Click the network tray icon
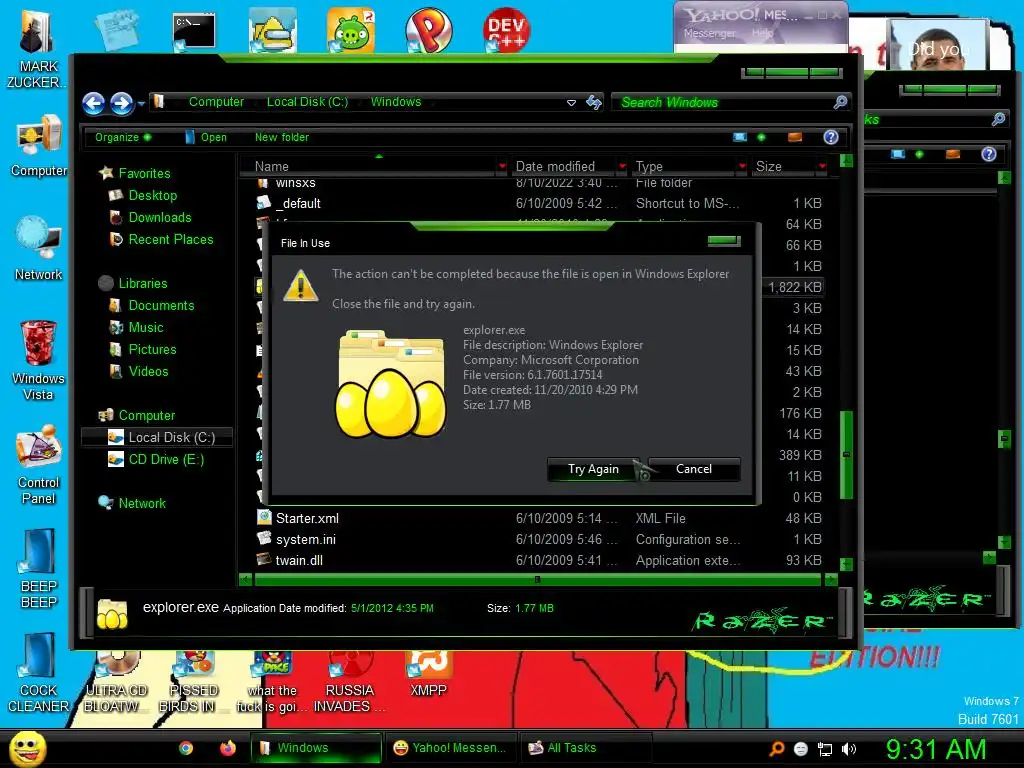1024x768 pixels. point(825,749)
